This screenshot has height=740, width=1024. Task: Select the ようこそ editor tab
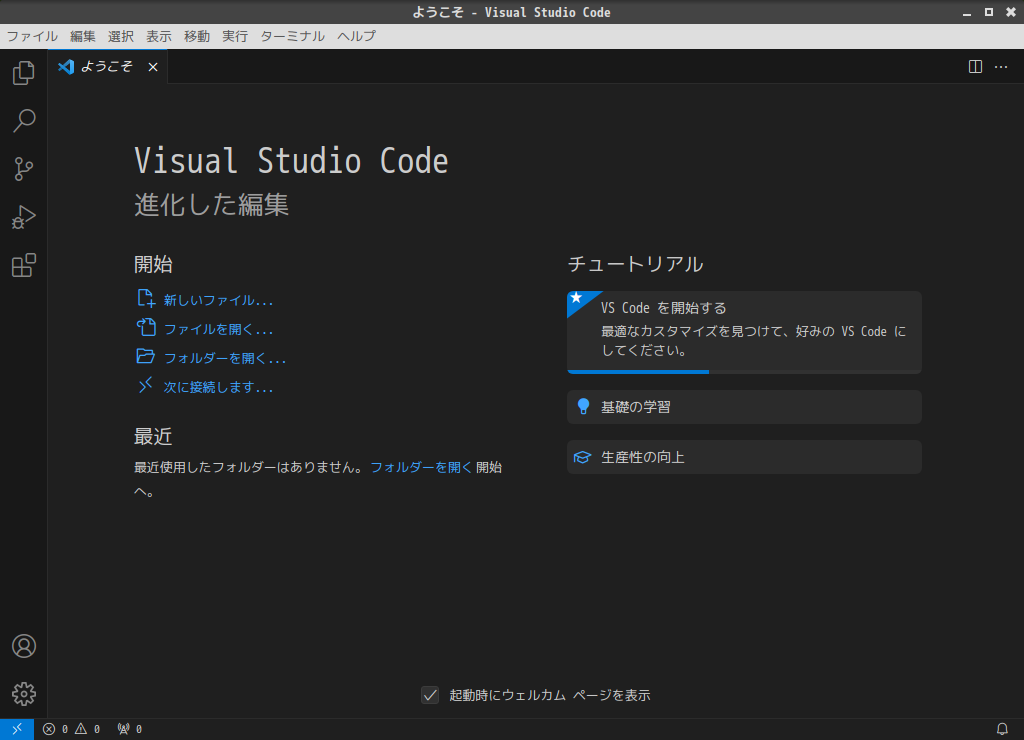(x=108, y=67)
